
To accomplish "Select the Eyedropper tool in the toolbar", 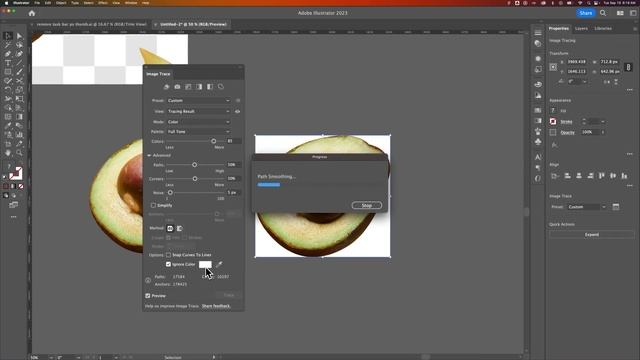I will (x=8, y=126).
